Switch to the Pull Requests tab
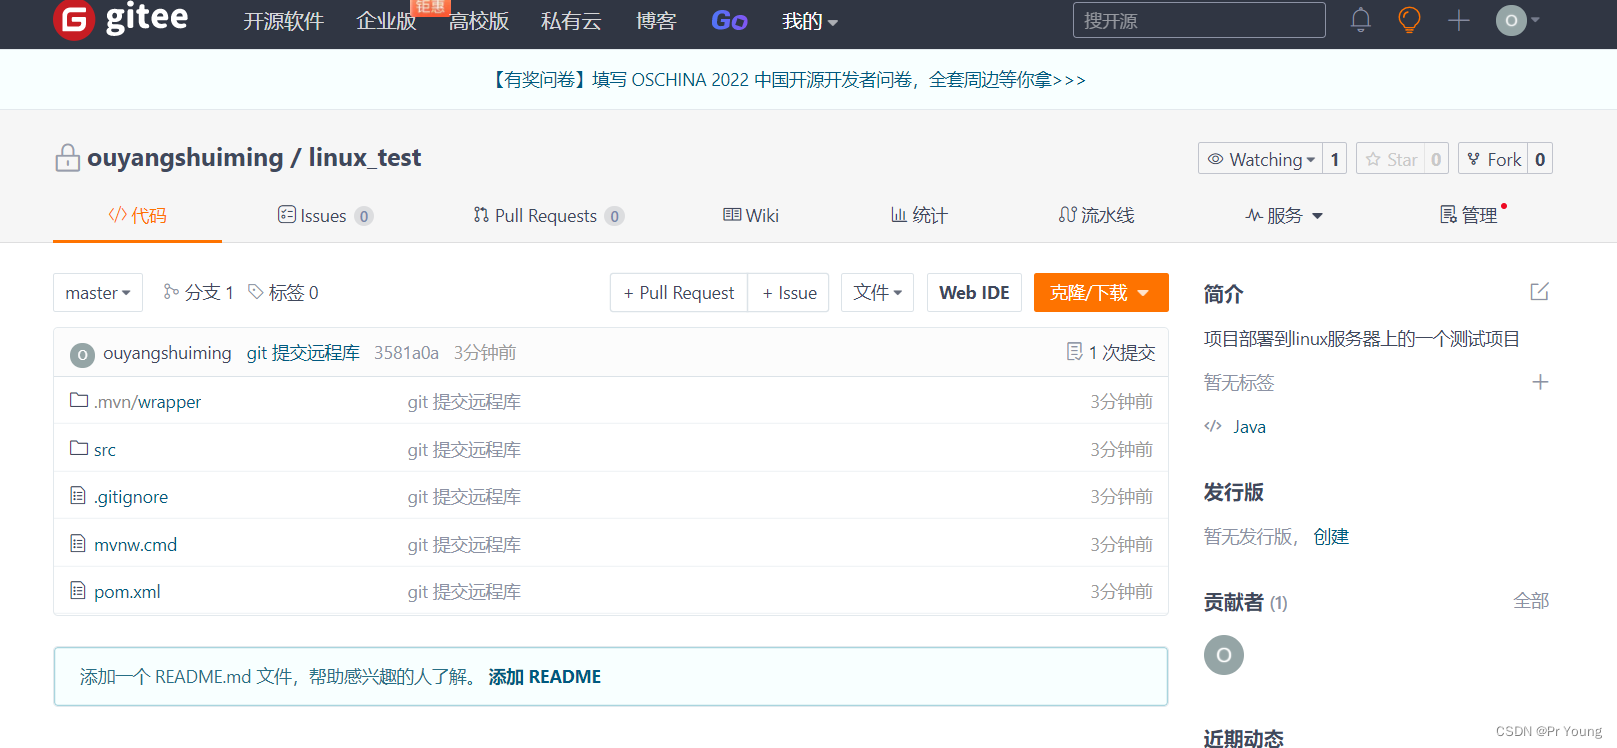The image size is (1617, 748). point(549,216)
